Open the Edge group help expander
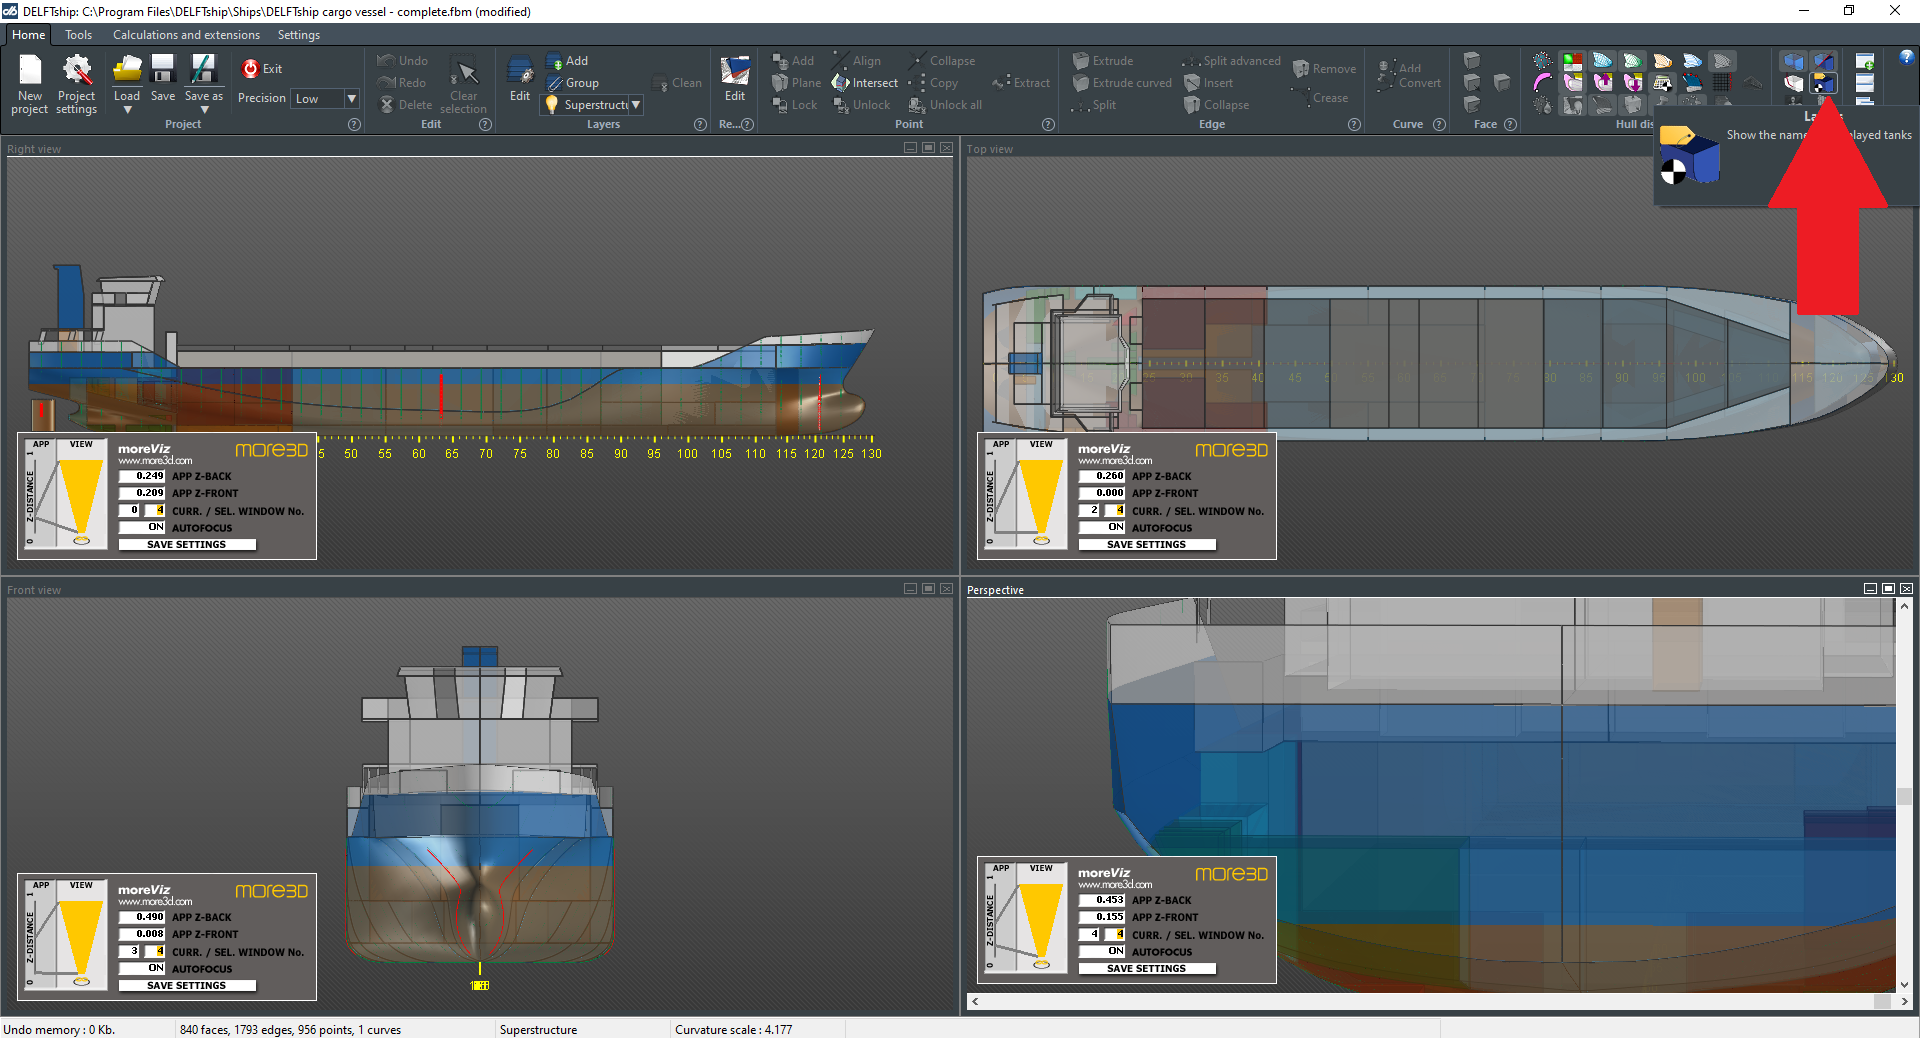 1354,125
